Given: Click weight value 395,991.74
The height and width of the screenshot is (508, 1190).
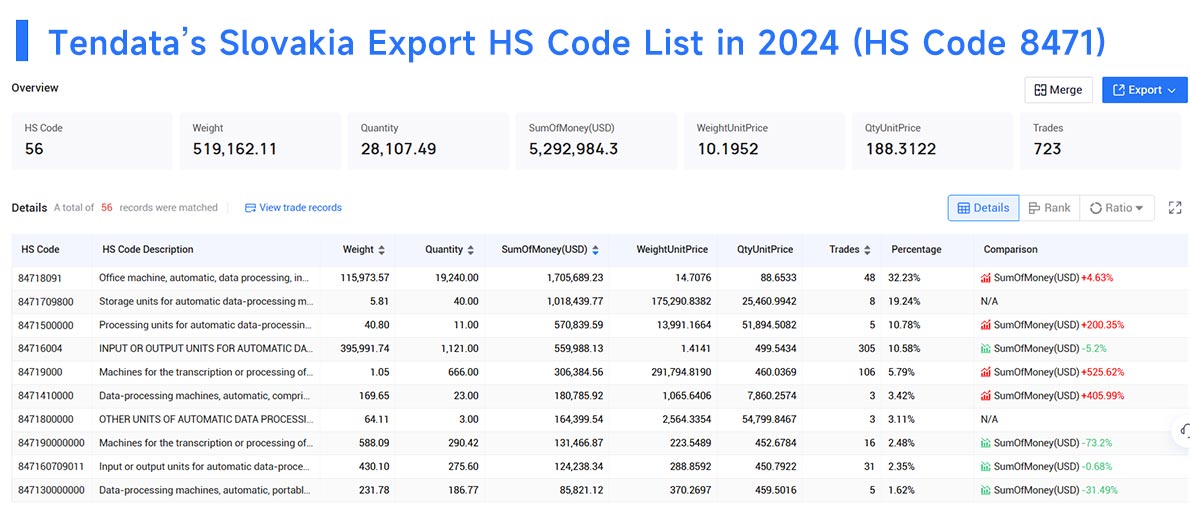Looking at the screenshot, I should coord(365,349).
